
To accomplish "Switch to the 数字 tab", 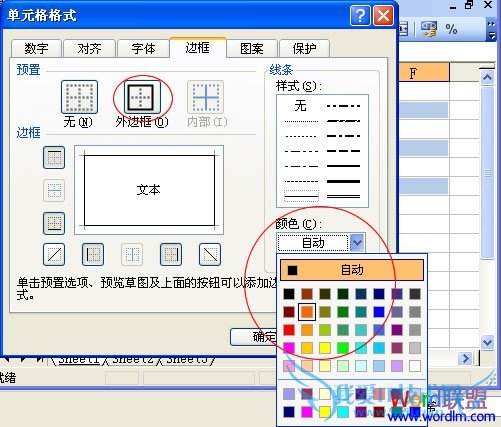I will coord(36,49).
